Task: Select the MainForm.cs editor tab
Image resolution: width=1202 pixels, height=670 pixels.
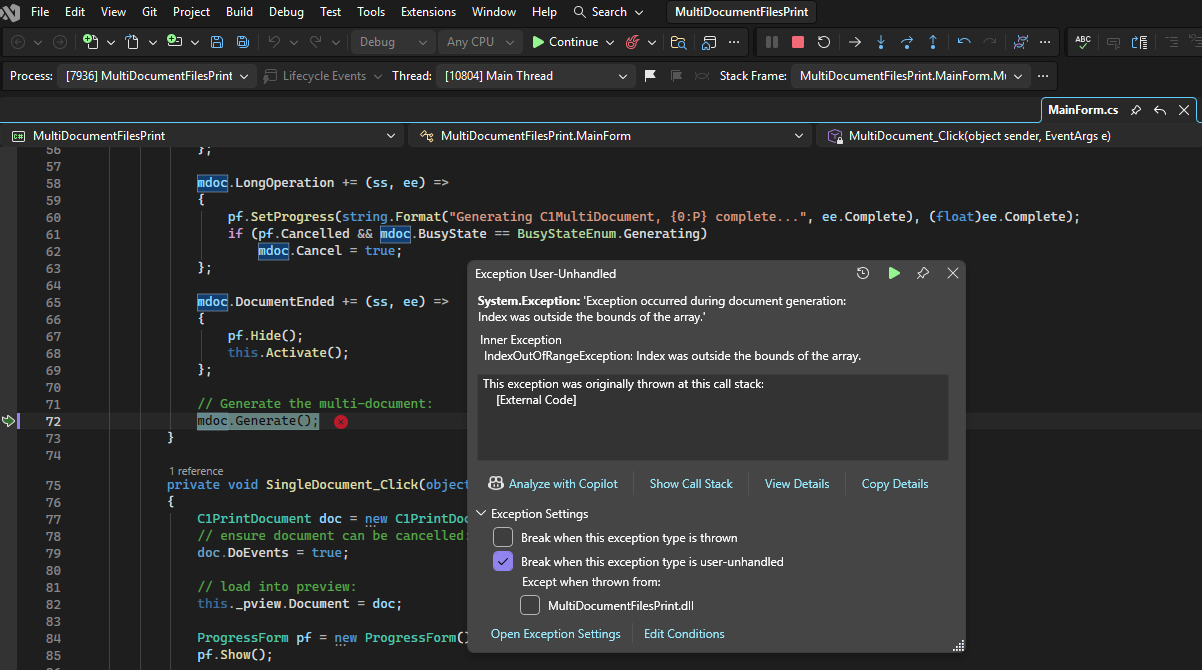Action: [x=1082, y=110]
